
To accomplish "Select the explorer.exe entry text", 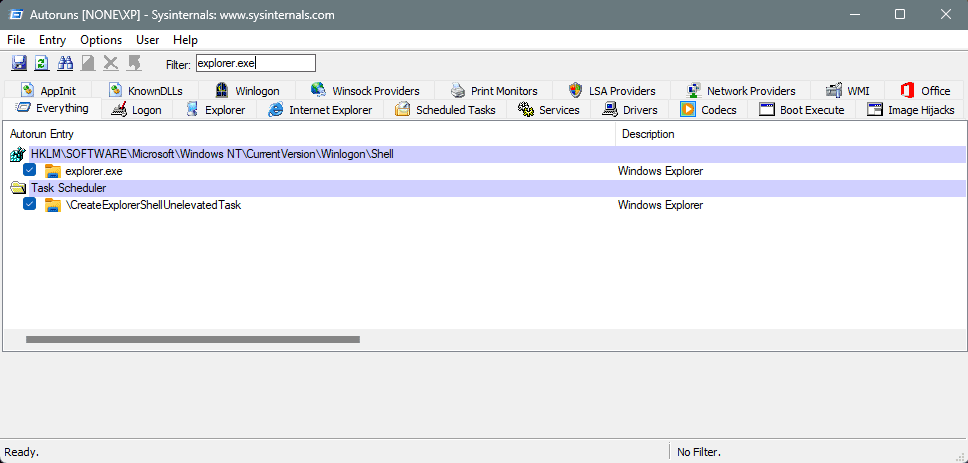I will point(94,171).
